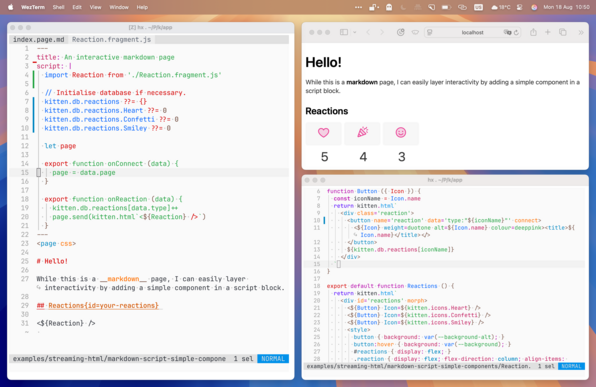
Task: Click the Heart reaction button
Action: pyautogui.click(x=323, y=133)
